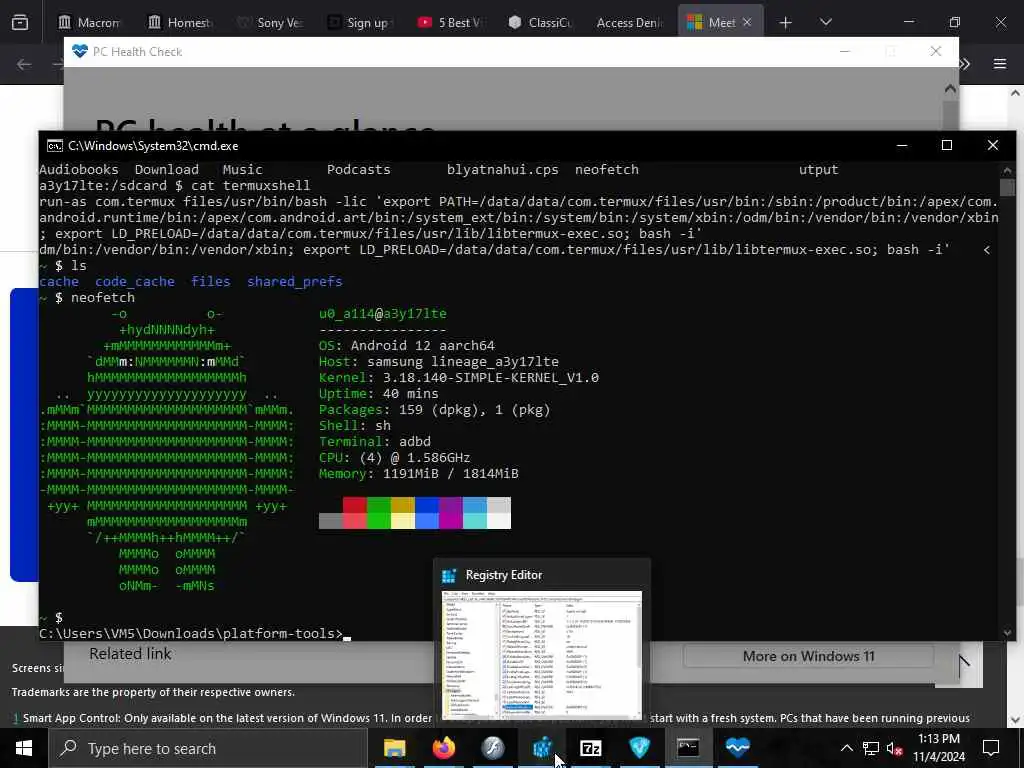Image resolution: width=1024 pixels, height=768 pixels.
Task: Switch to the Sony Ve browser tab
Action: [x=270, y=22]
